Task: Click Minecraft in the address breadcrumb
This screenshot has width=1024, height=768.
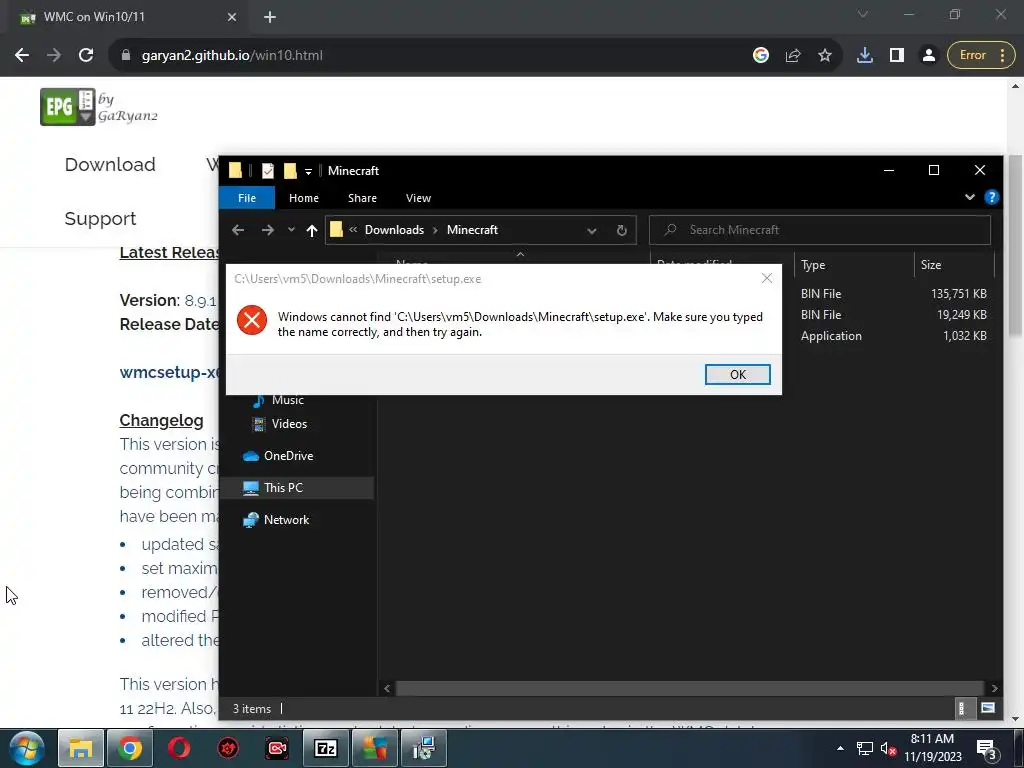Action: click(x=472, y=230)
